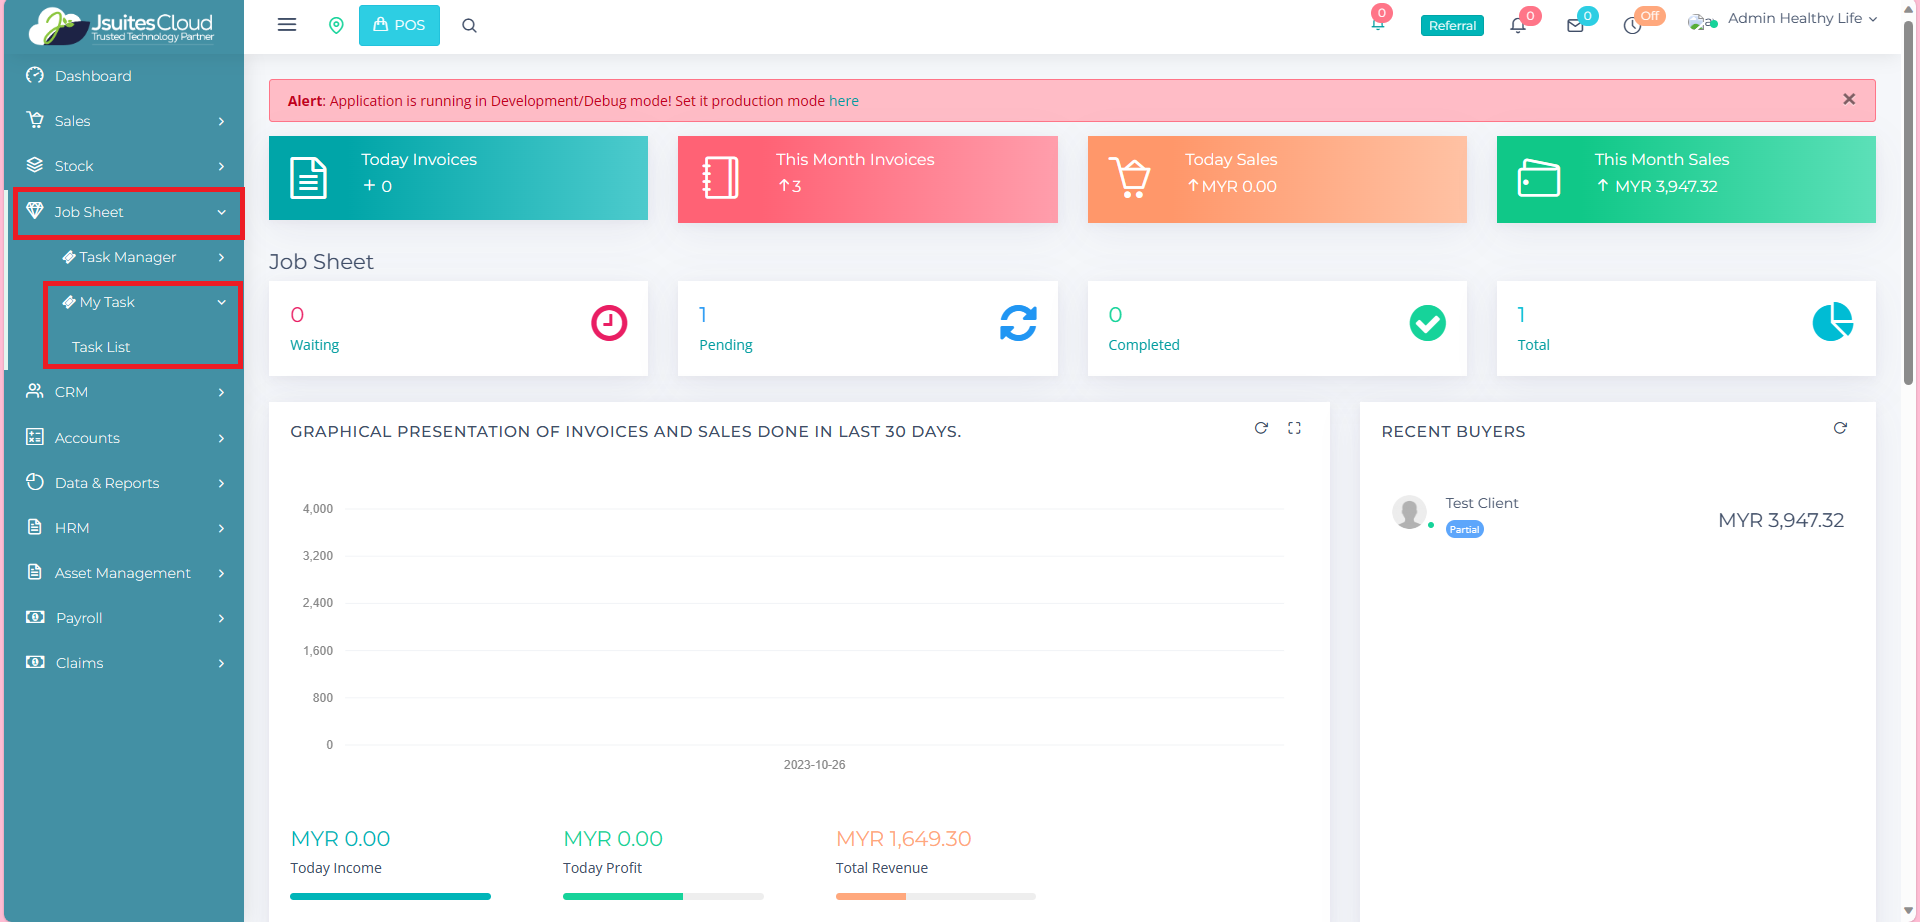Screen dimensions: 1920x922
Task: Expand the chart to fullscreen
Action: 1294,428
